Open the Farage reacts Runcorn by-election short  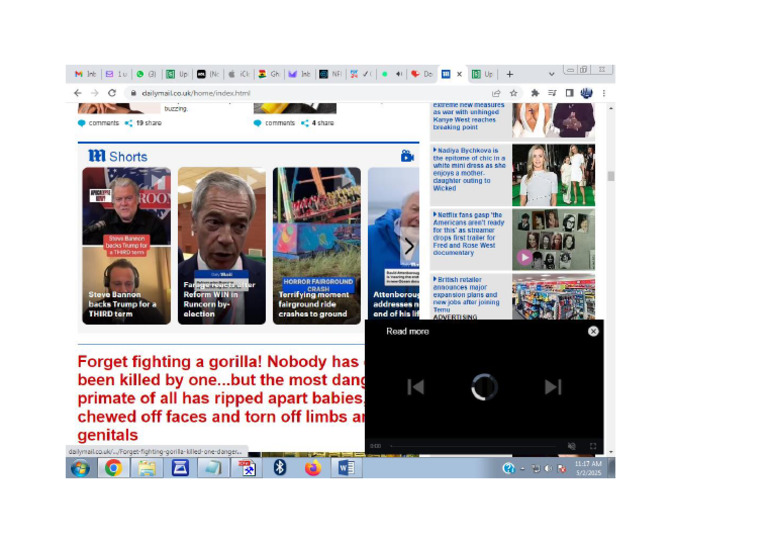click(222, 246)
